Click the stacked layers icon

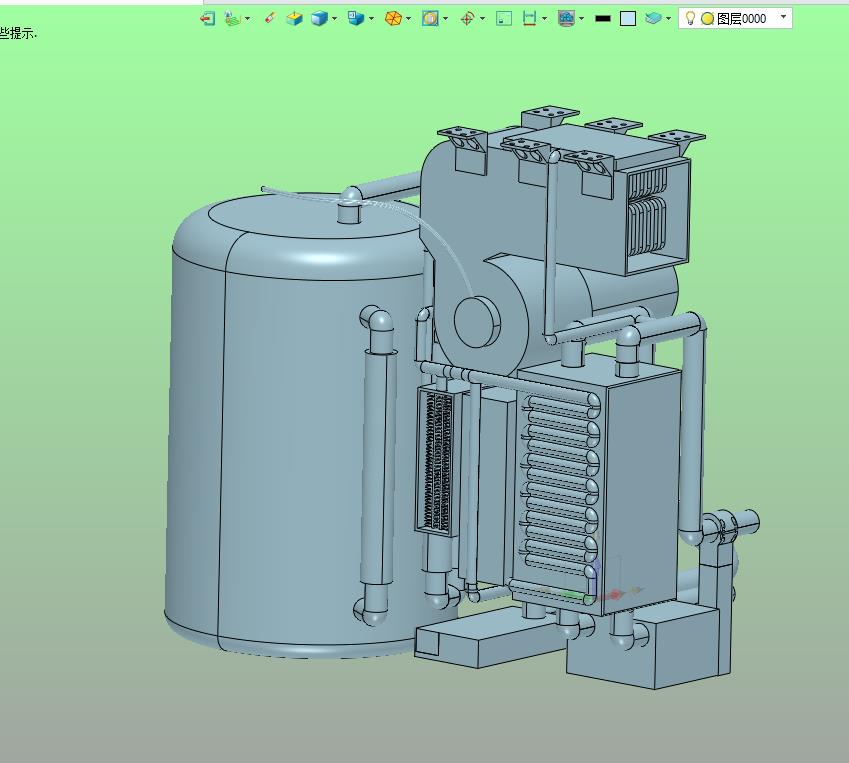tap(652, 18)
